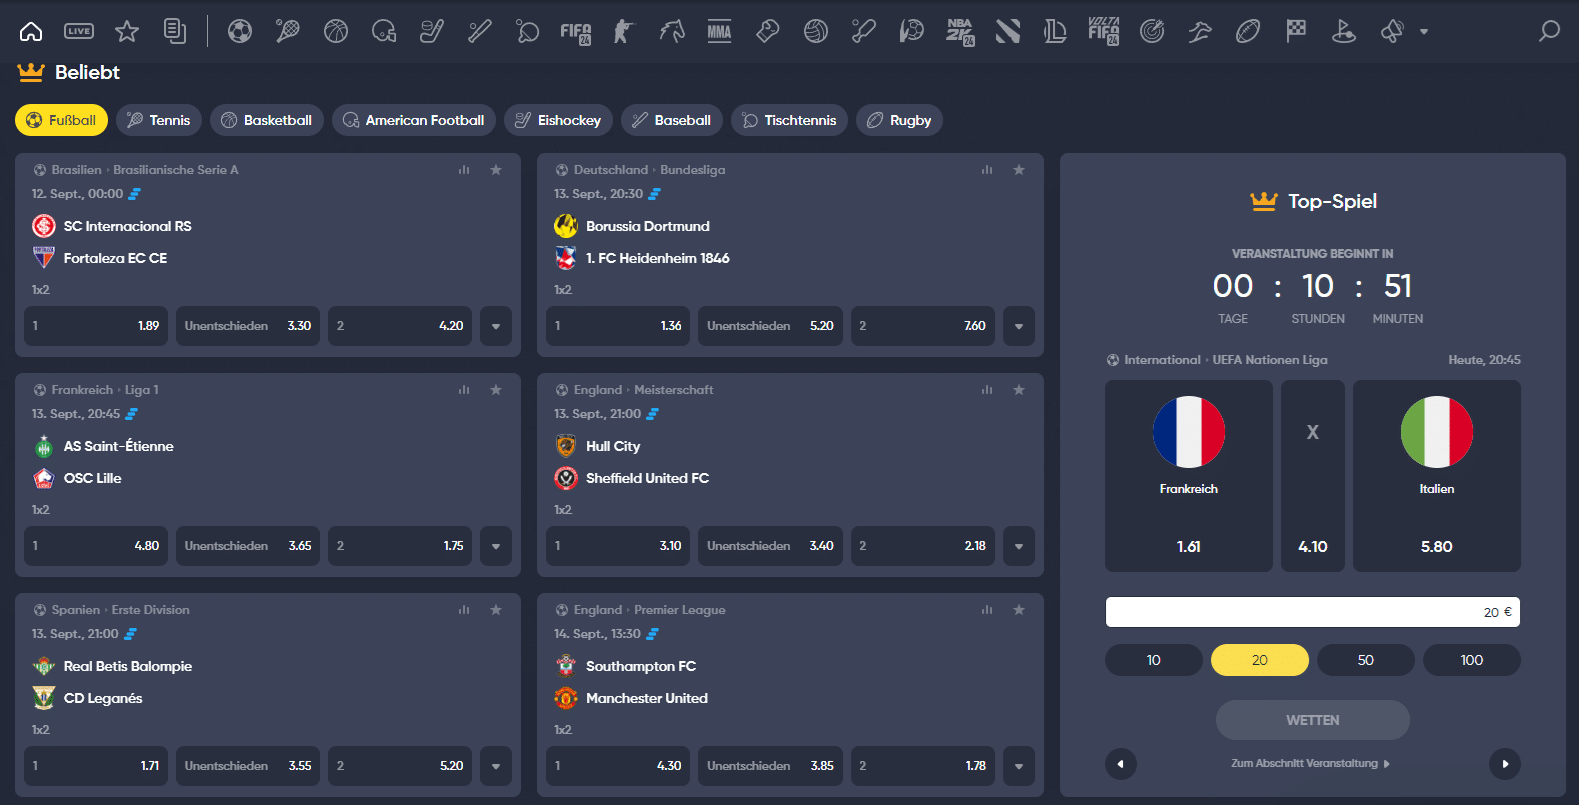Click the WETTEN button

[x=1313, y=720]
